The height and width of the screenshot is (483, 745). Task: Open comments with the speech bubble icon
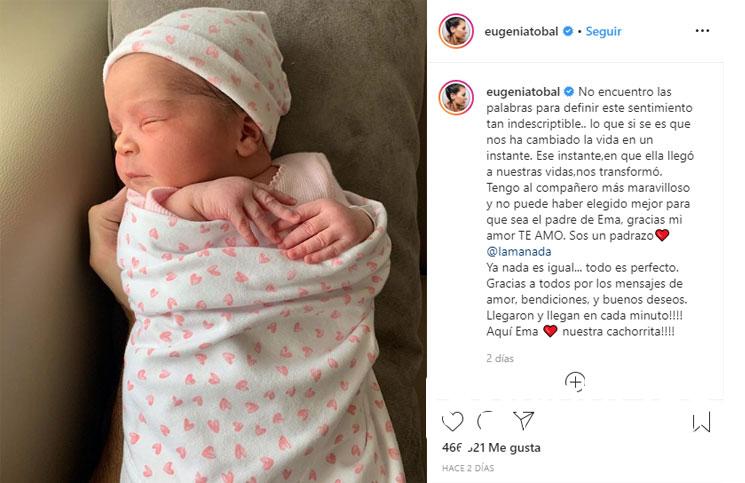(x=487, y=421)
